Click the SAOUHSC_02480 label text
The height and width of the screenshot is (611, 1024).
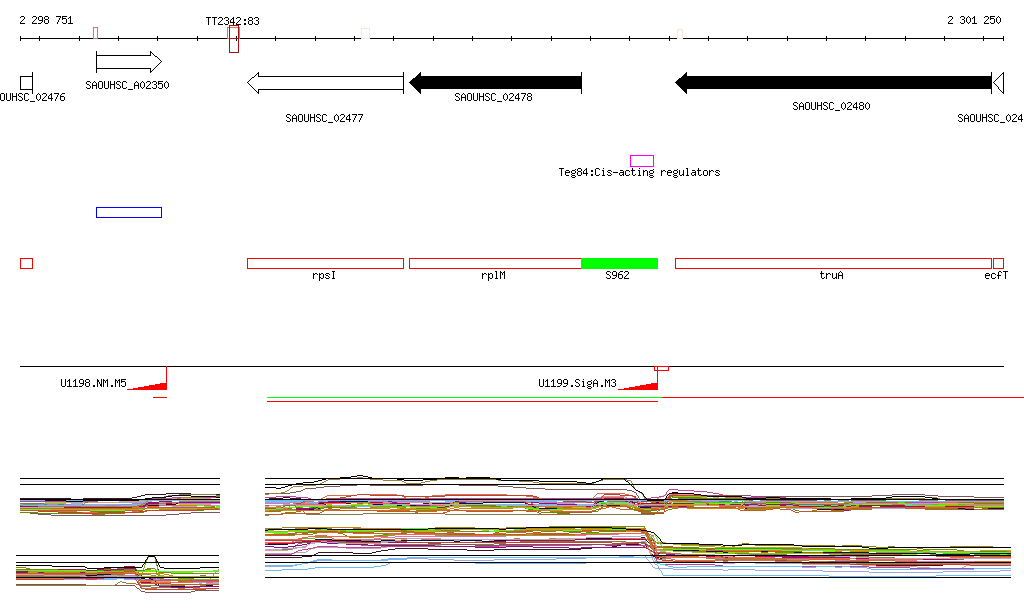coord(831,106)
